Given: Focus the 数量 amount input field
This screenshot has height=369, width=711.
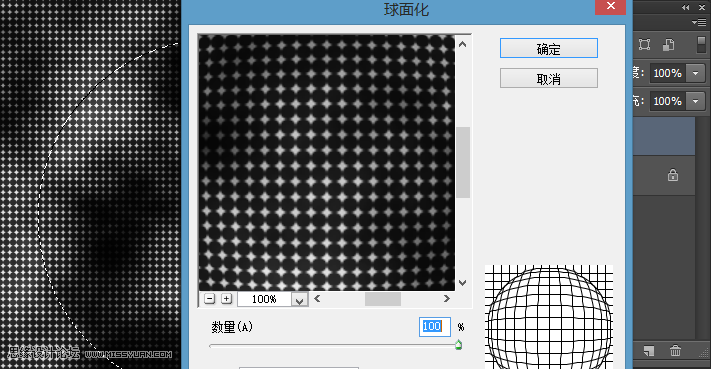Looking at the screenshot, I should pos(434,326).
